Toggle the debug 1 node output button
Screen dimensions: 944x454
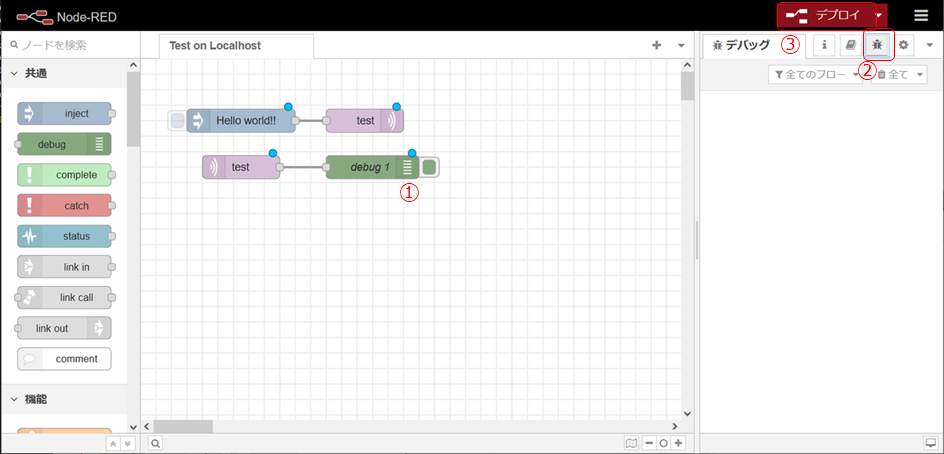429,167
